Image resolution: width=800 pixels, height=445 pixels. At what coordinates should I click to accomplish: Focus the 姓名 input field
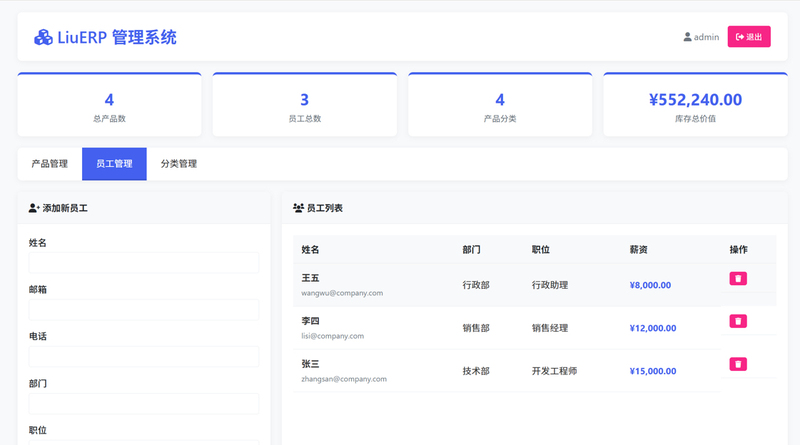[x=144, y=263]
